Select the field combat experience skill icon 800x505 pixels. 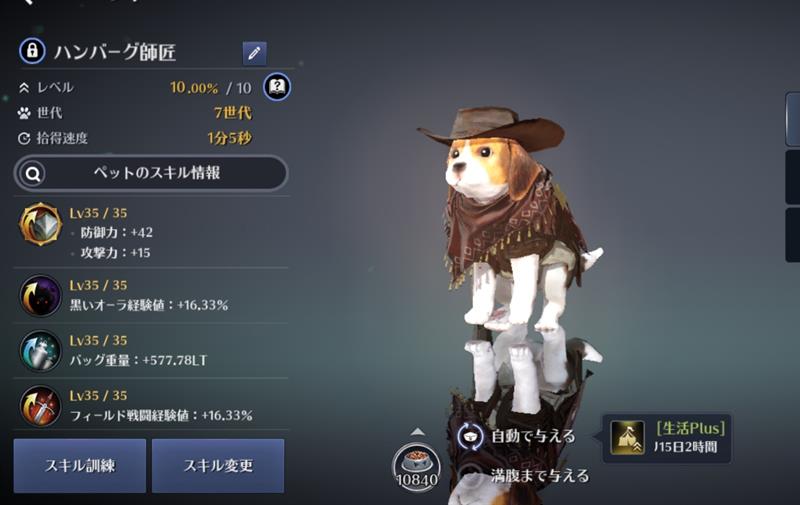point(40,406)
